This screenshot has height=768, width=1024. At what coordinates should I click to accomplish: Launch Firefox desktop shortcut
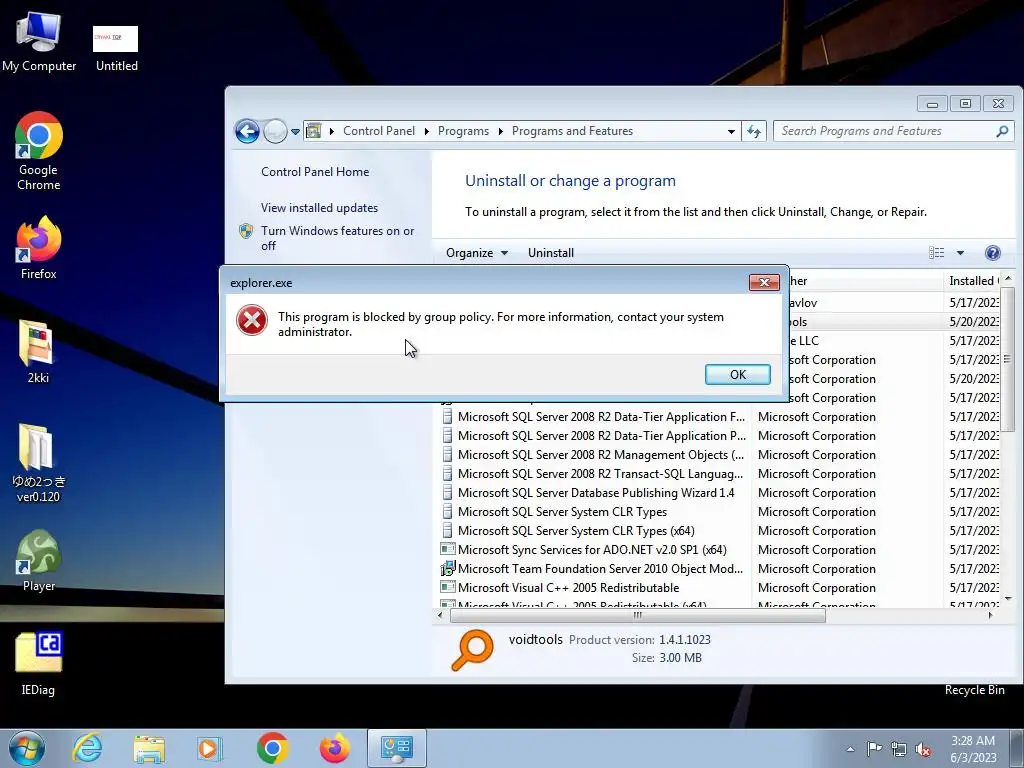[x=39, y=248]
